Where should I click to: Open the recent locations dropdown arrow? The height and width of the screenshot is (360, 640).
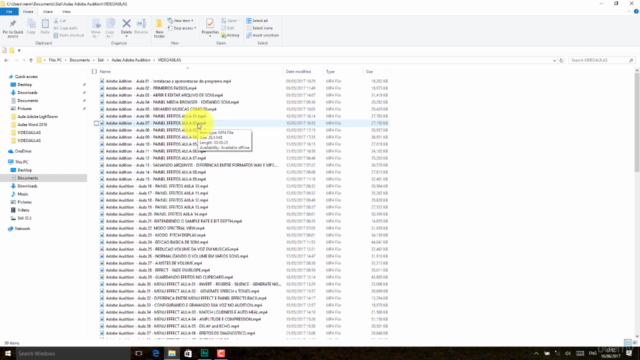coord(24,60)
